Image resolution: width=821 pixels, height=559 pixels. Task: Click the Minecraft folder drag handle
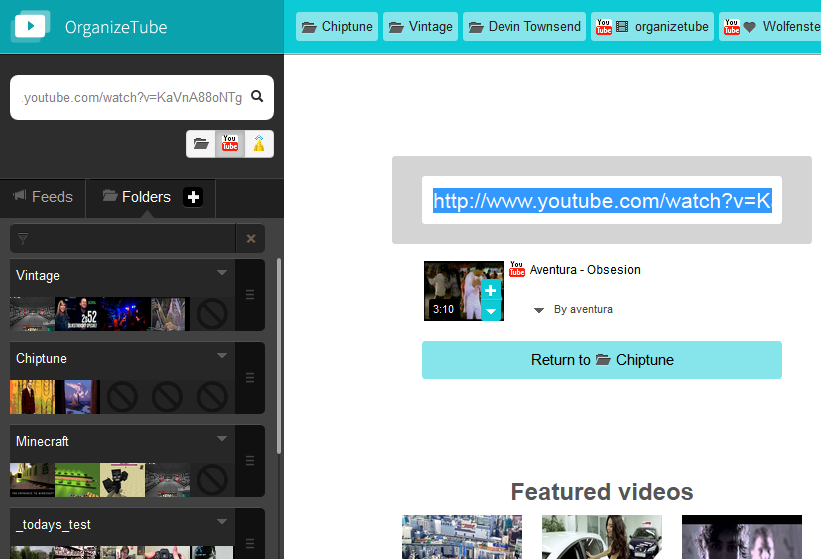250,461
